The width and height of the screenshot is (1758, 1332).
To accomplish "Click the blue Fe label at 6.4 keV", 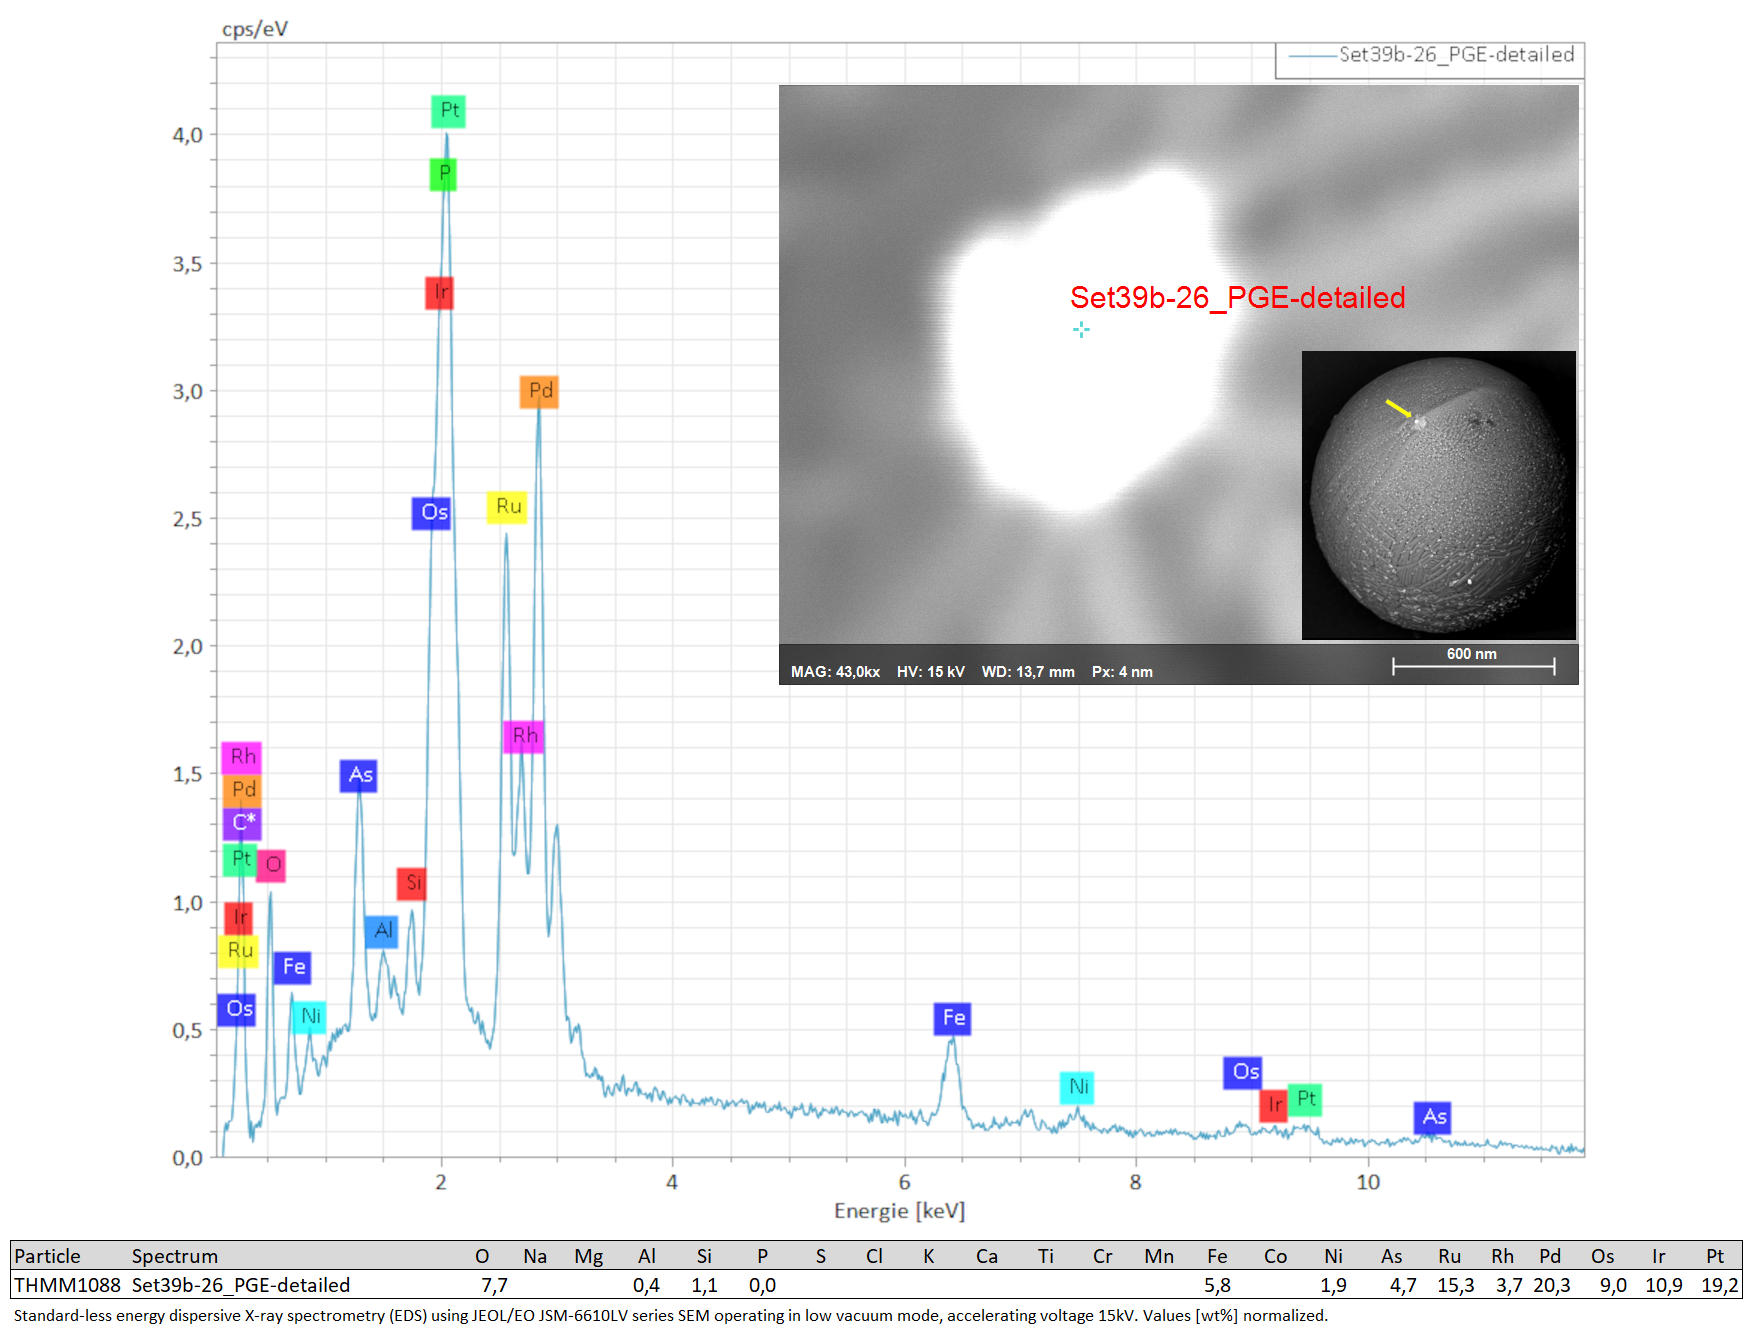I will tap(953, 1018).
